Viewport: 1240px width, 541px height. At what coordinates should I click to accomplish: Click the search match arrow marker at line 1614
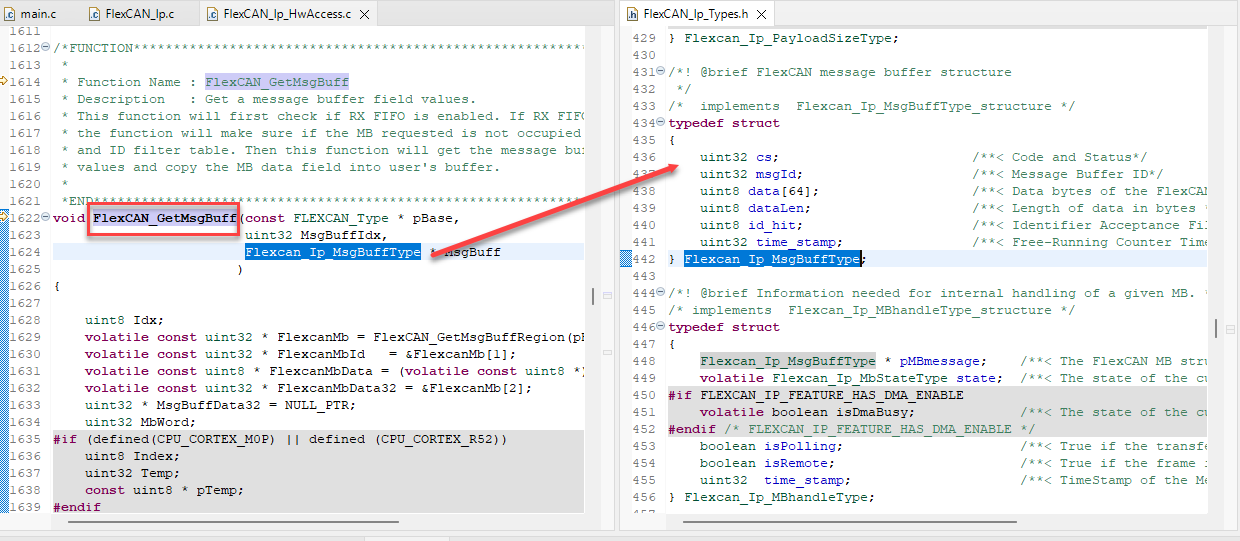5,82
